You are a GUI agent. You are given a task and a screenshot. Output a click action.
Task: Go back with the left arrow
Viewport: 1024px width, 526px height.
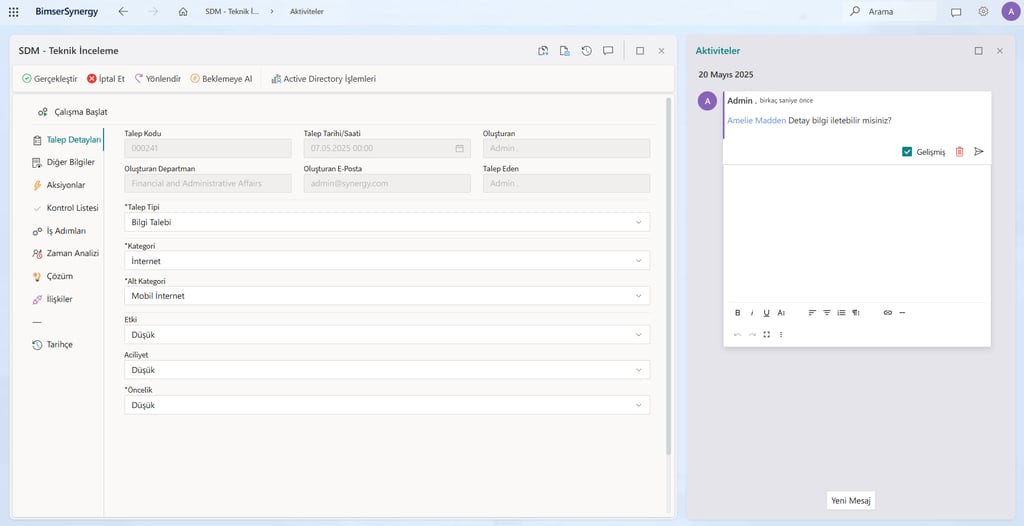pyautogui.click(x=123, y=12)
